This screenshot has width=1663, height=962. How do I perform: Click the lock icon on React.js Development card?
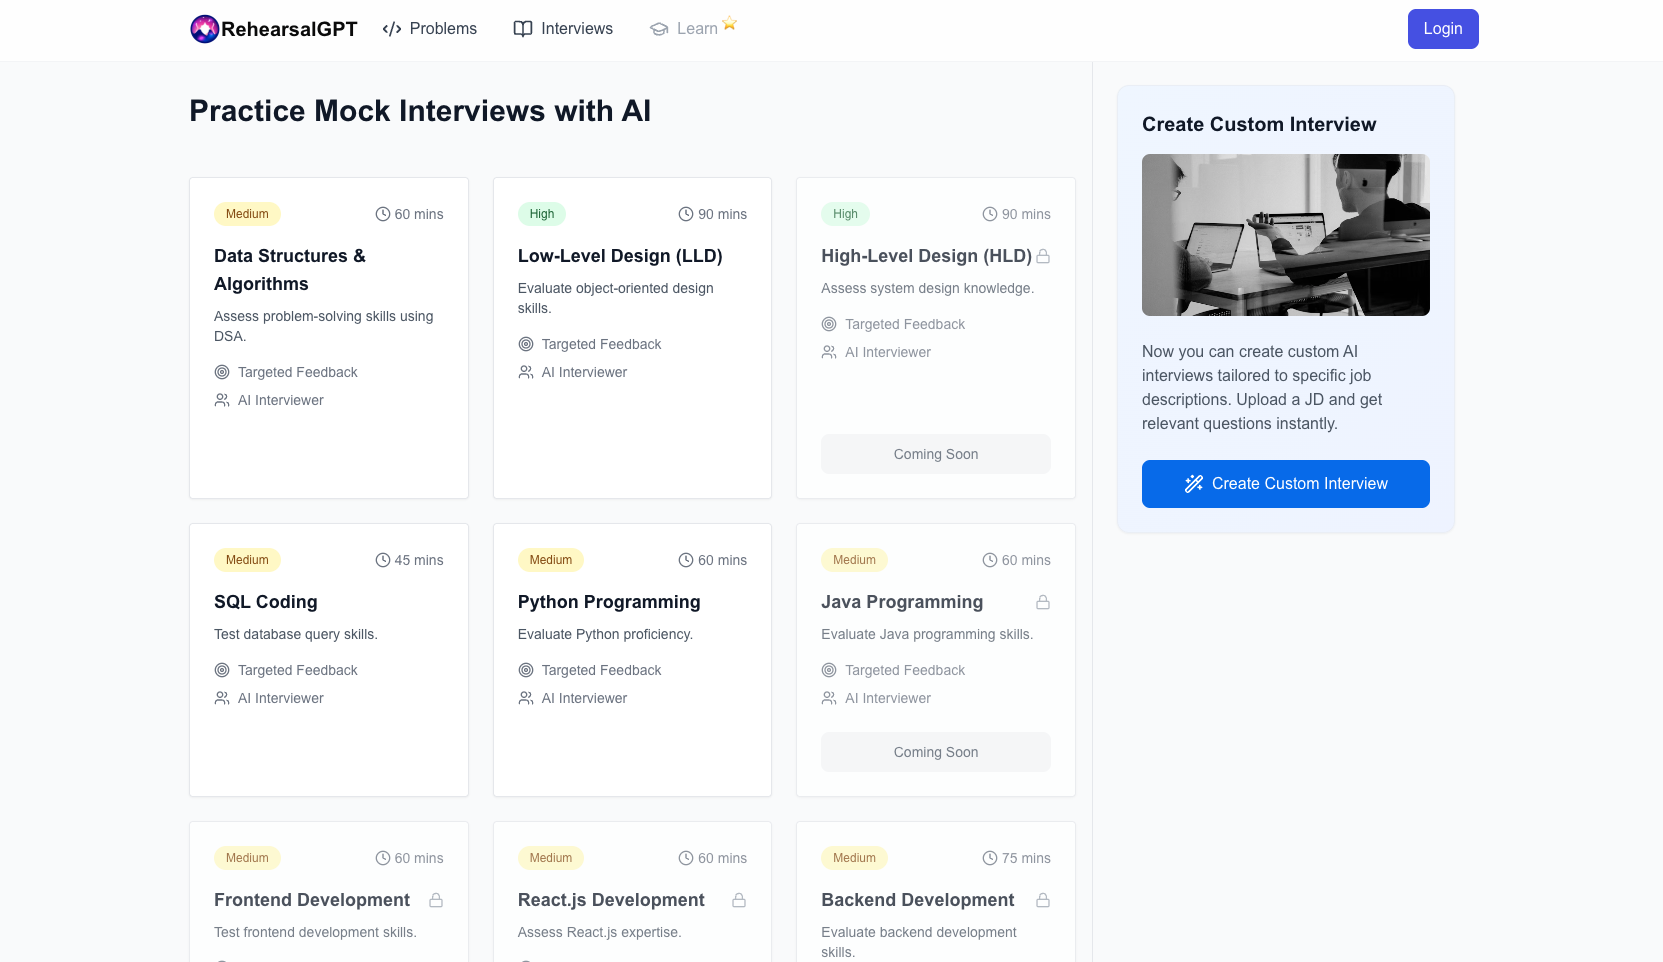tap(739, 900)
